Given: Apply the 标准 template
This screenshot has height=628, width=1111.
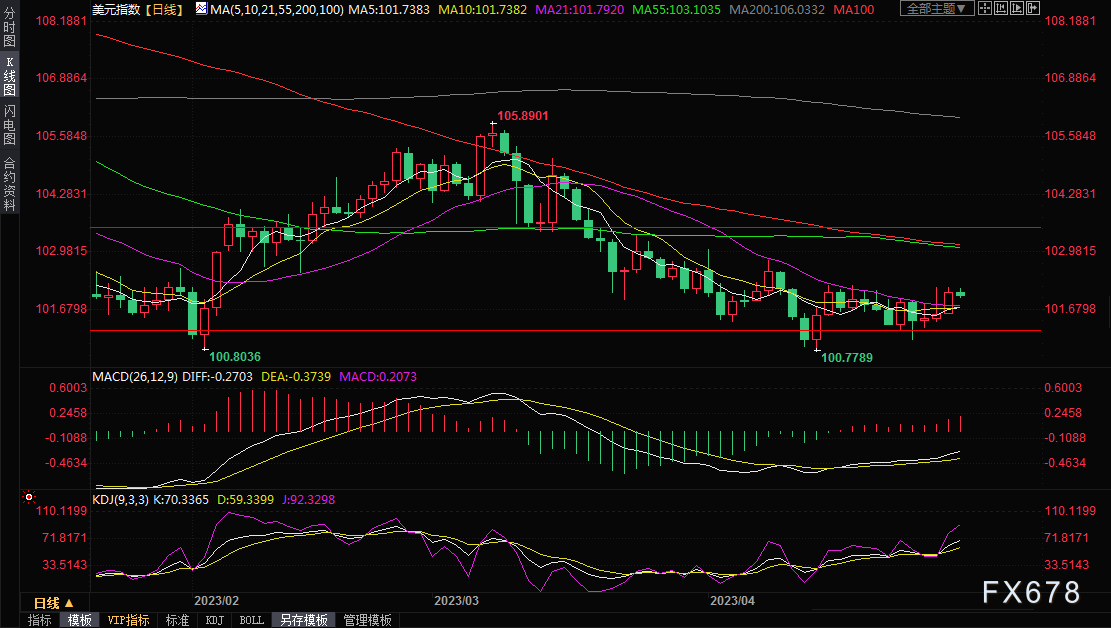Looking at the screenshot, I should [x=177, y=620].
